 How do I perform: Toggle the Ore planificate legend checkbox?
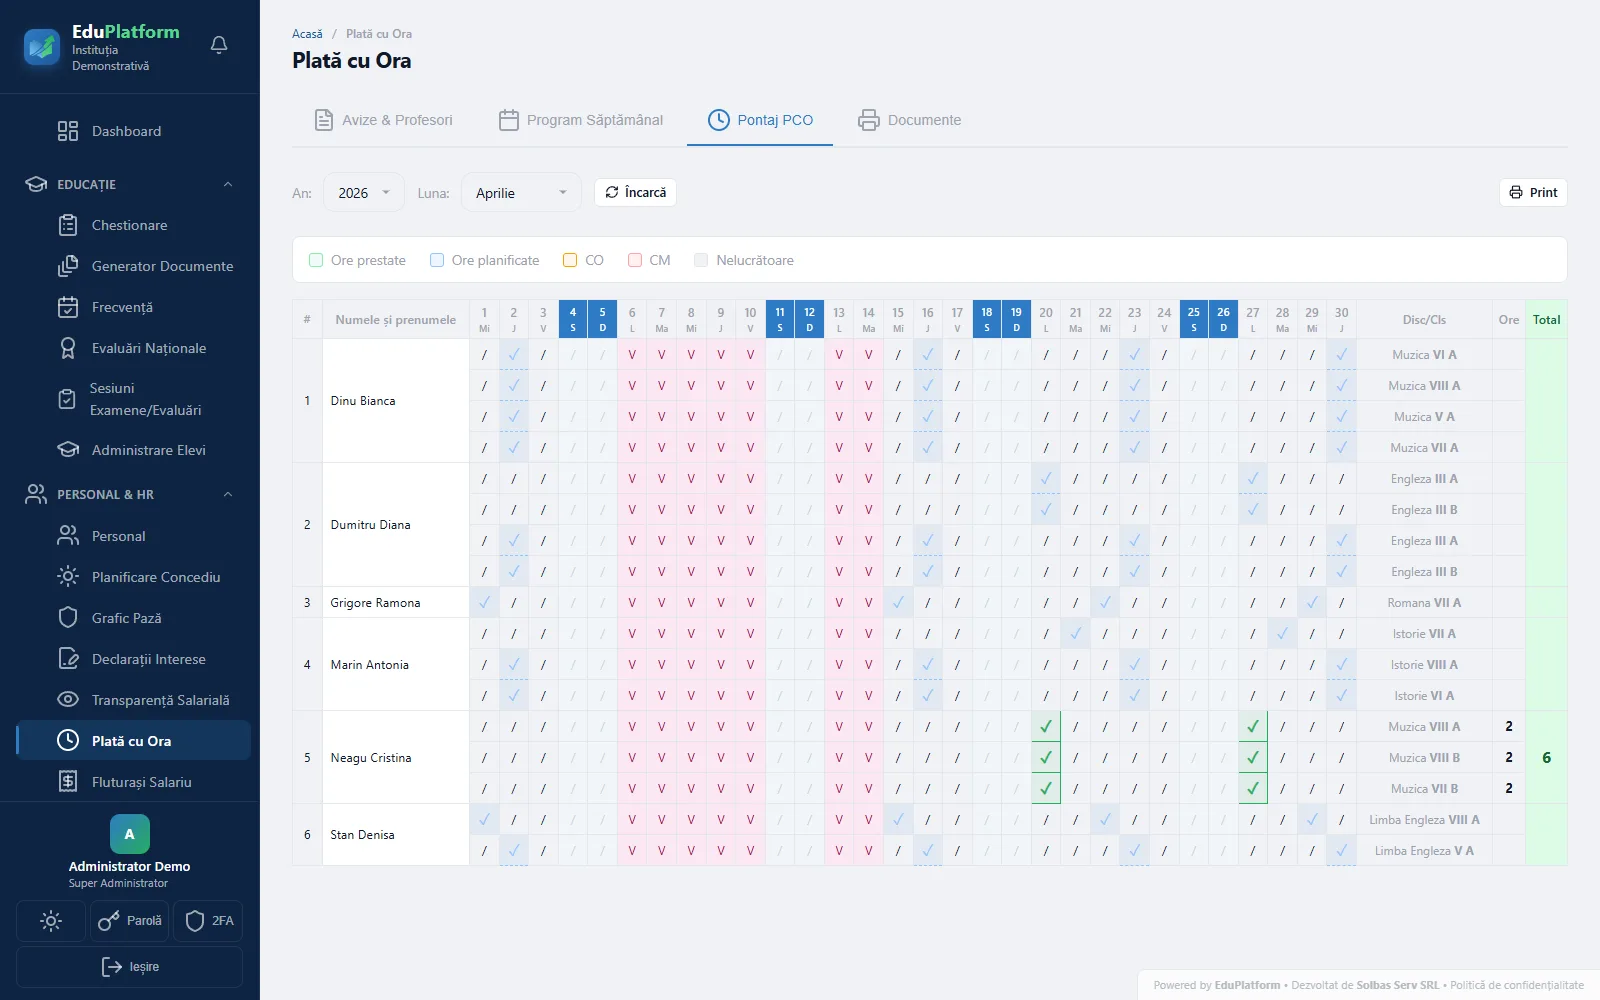click(437, 260)
